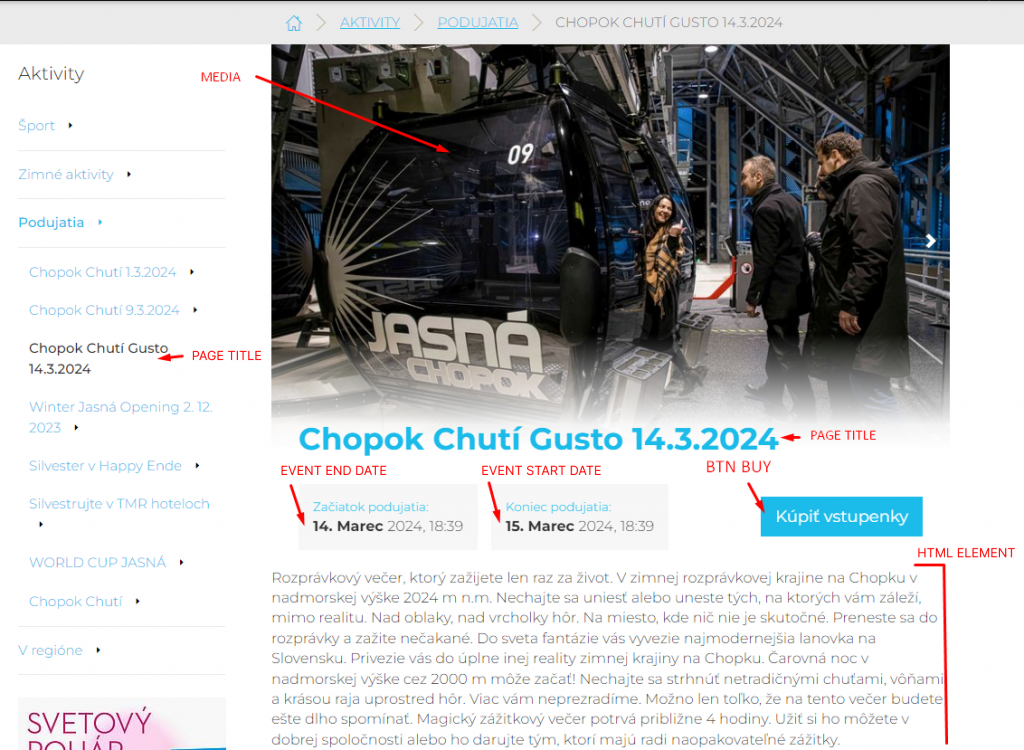Open Silvestrujte v TMR hoteloch menu item
This screenshot has width=1024, height=750.
119,504
